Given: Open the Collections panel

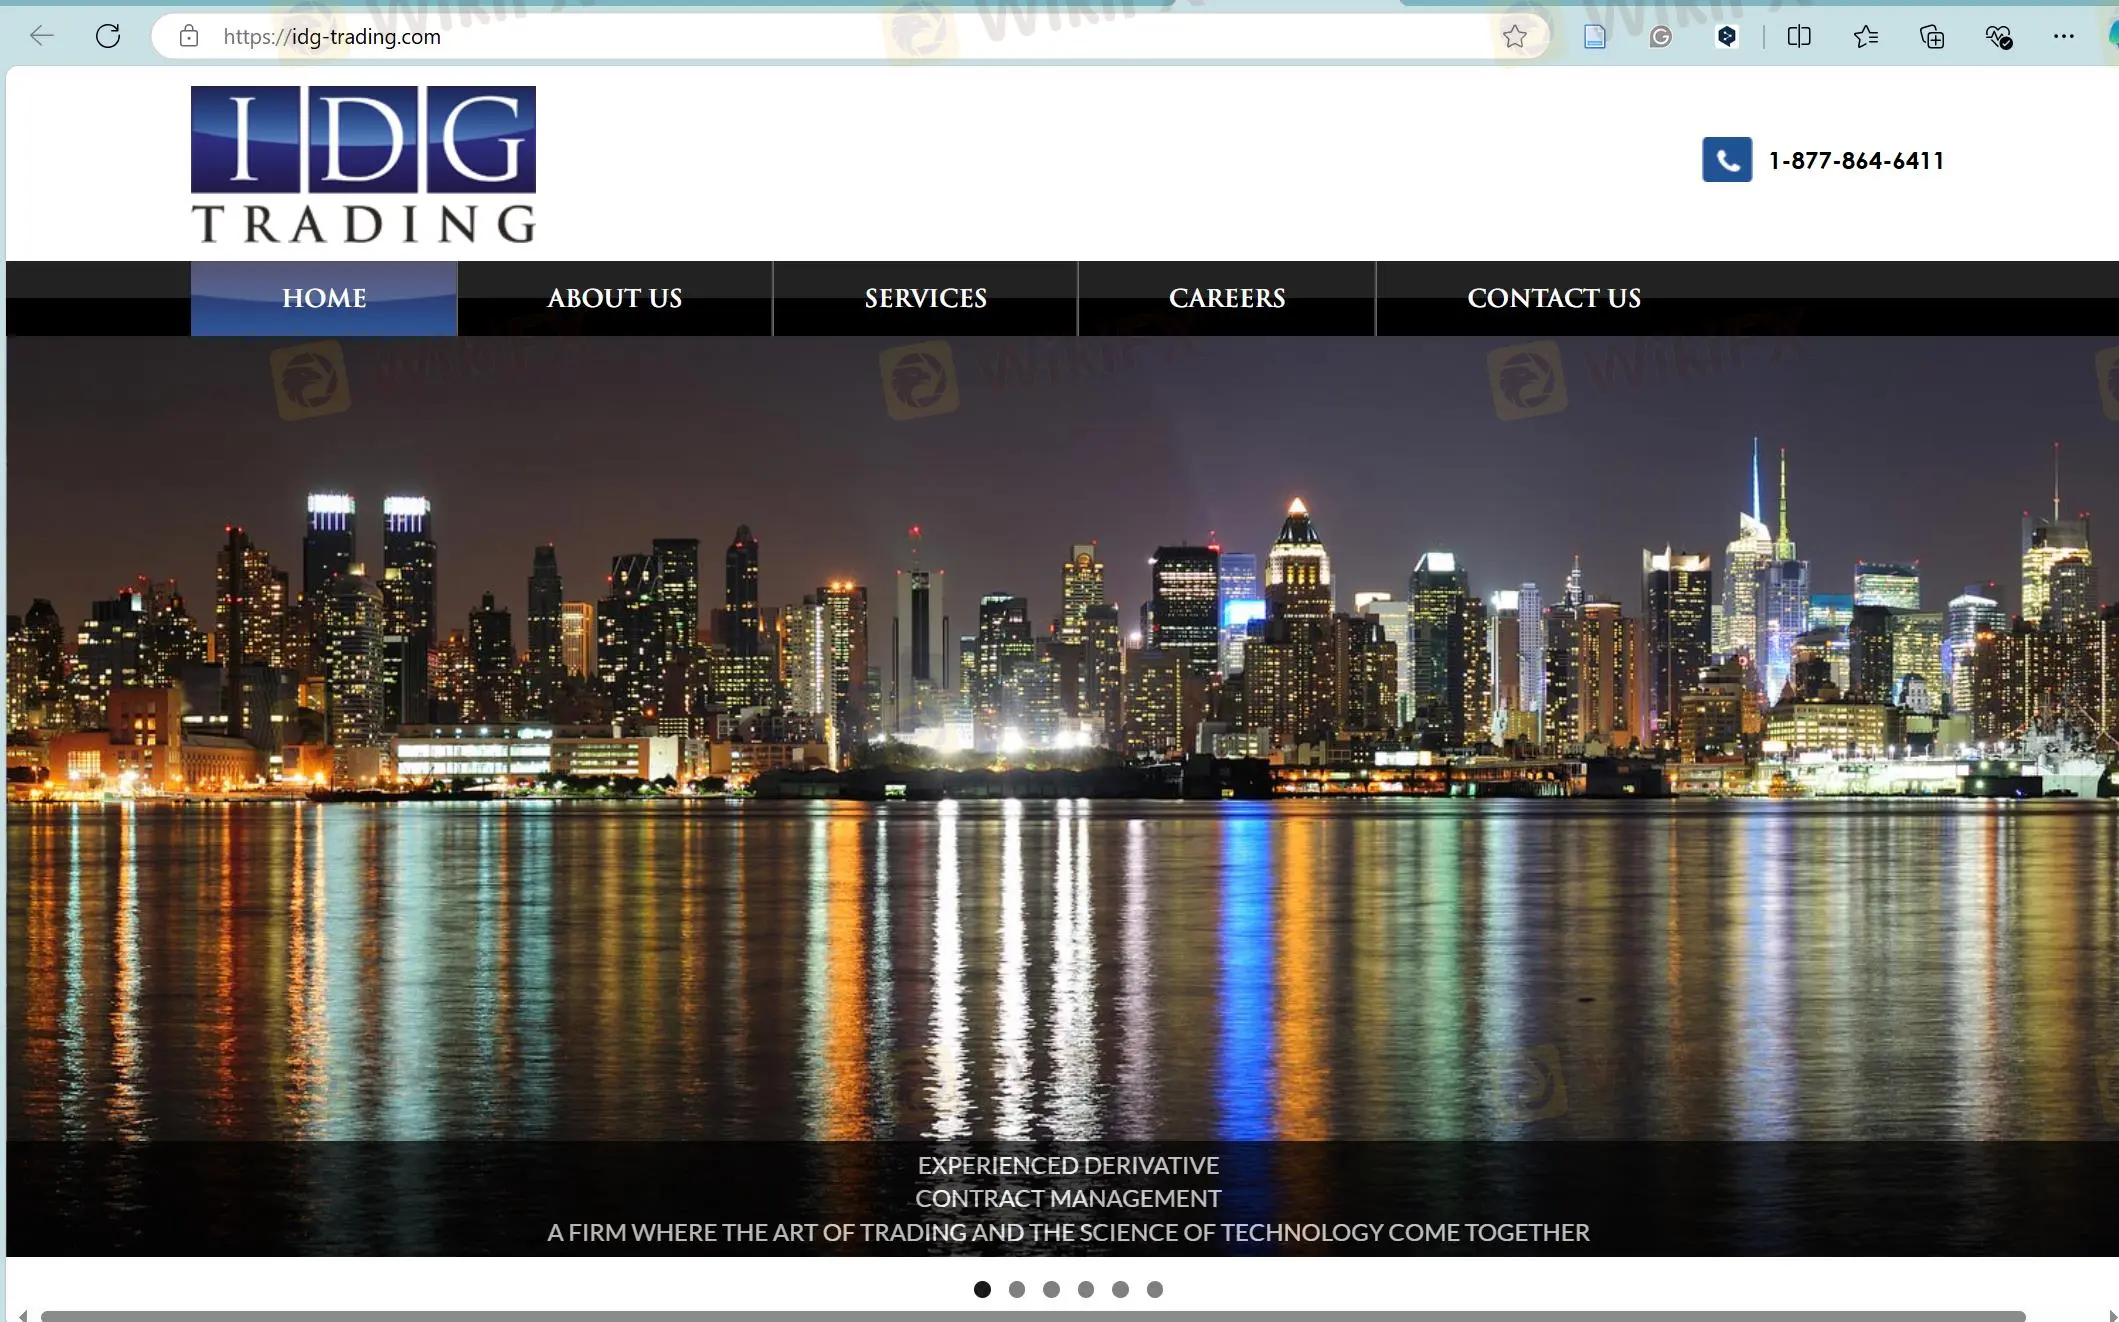Looking at the screenshot, I should tap(1931, 37).
